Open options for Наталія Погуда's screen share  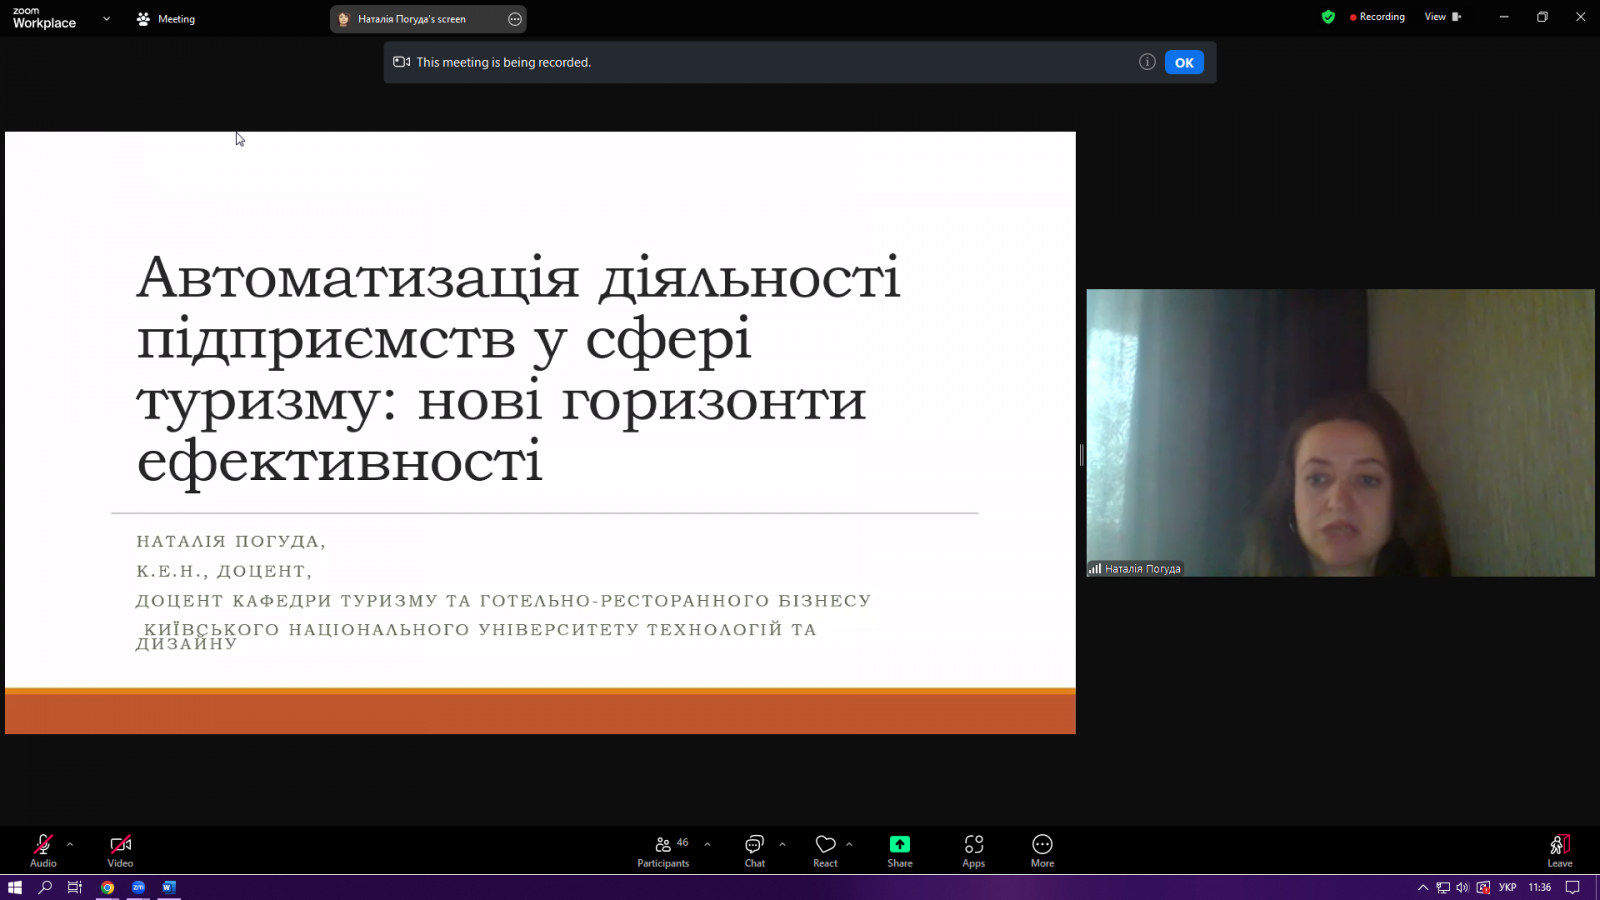point(515,19)
